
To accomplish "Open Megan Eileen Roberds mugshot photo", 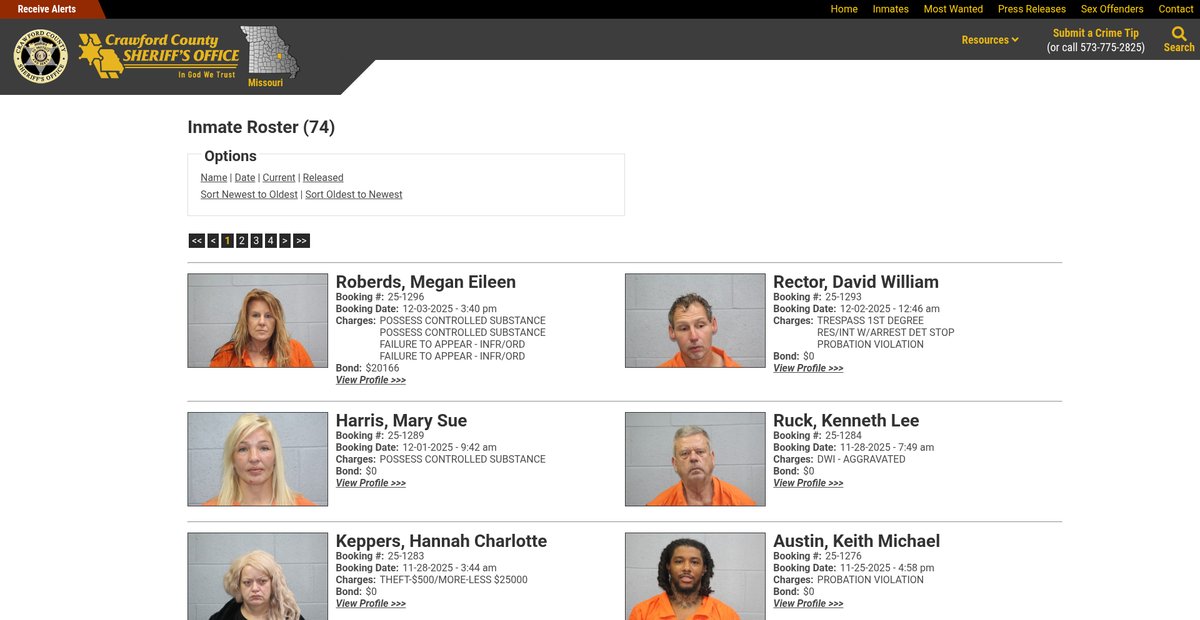I will coord(258,321).
